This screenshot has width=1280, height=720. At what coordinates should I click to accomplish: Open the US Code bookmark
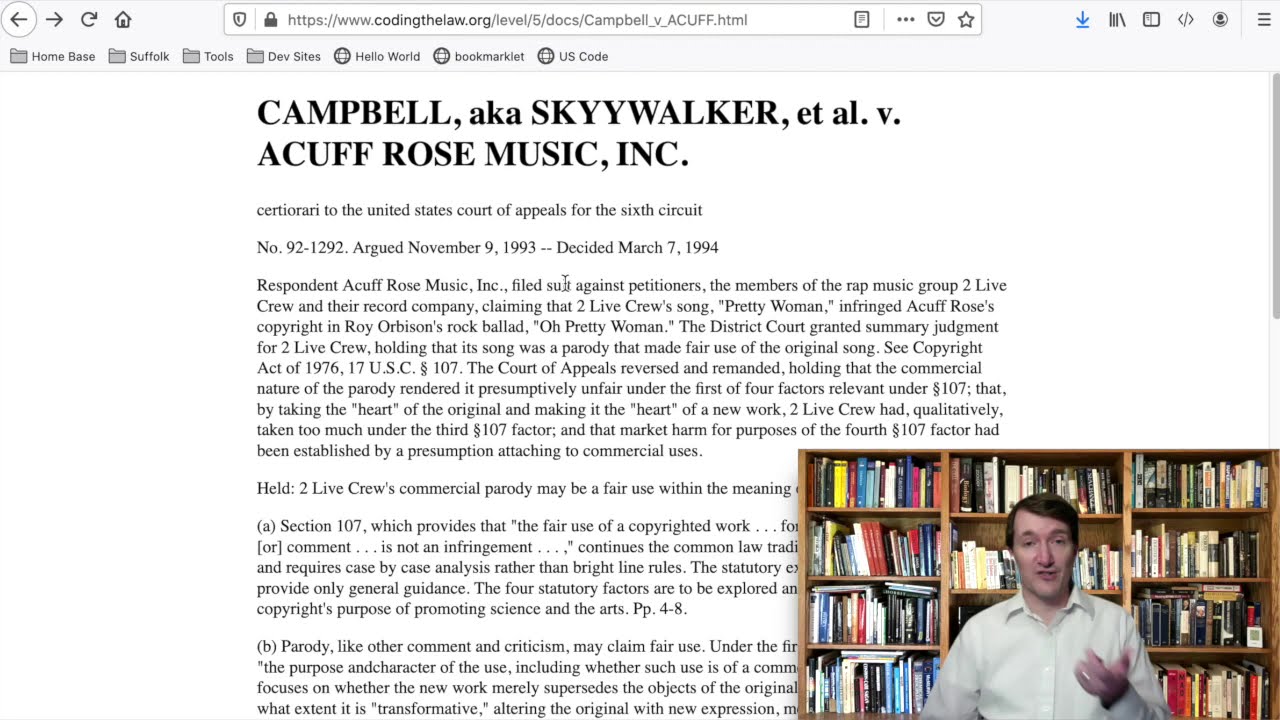(x=573, y=56)
